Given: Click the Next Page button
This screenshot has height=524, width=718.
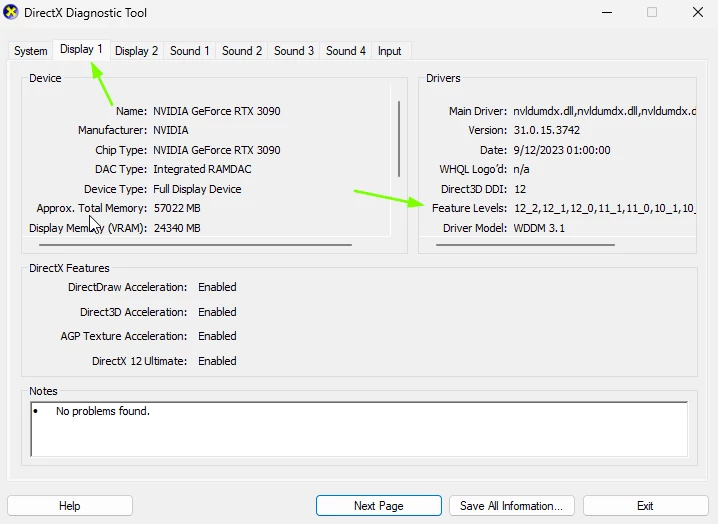Looking at the screenshot, I should point(379,506).
